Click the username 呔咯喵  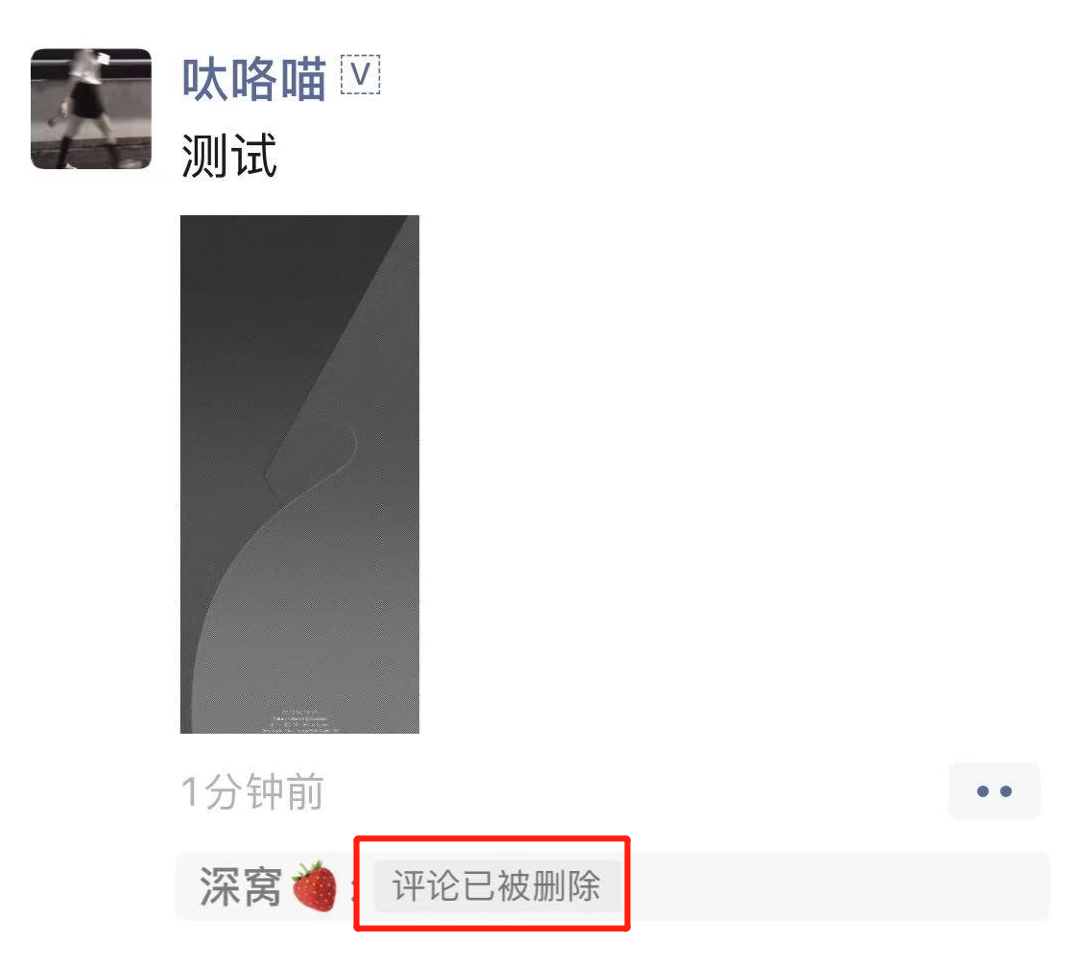pos(254,79)
